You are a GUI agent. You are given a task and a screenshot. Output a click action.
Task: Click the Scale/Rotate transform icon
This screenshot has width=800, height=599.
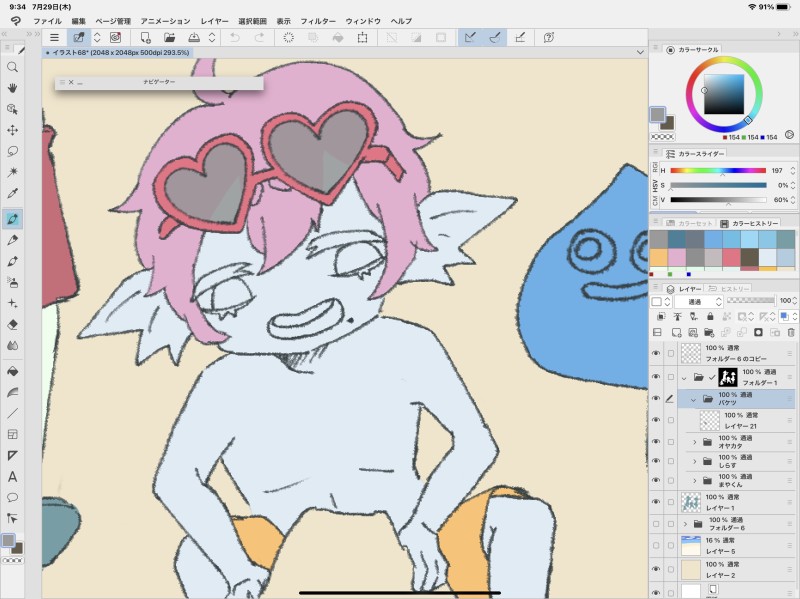click(362, 37)
